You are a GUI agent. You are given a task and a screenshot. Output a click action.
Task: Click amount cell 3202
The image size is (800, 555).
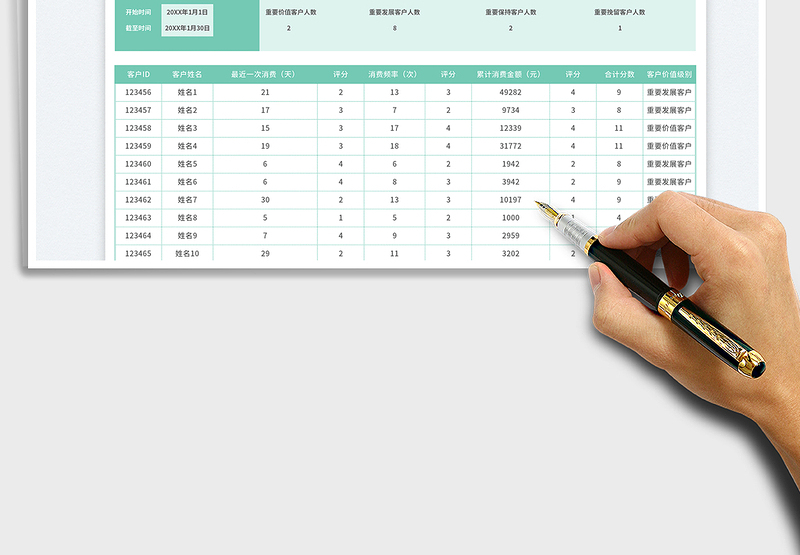coord(510,253)
